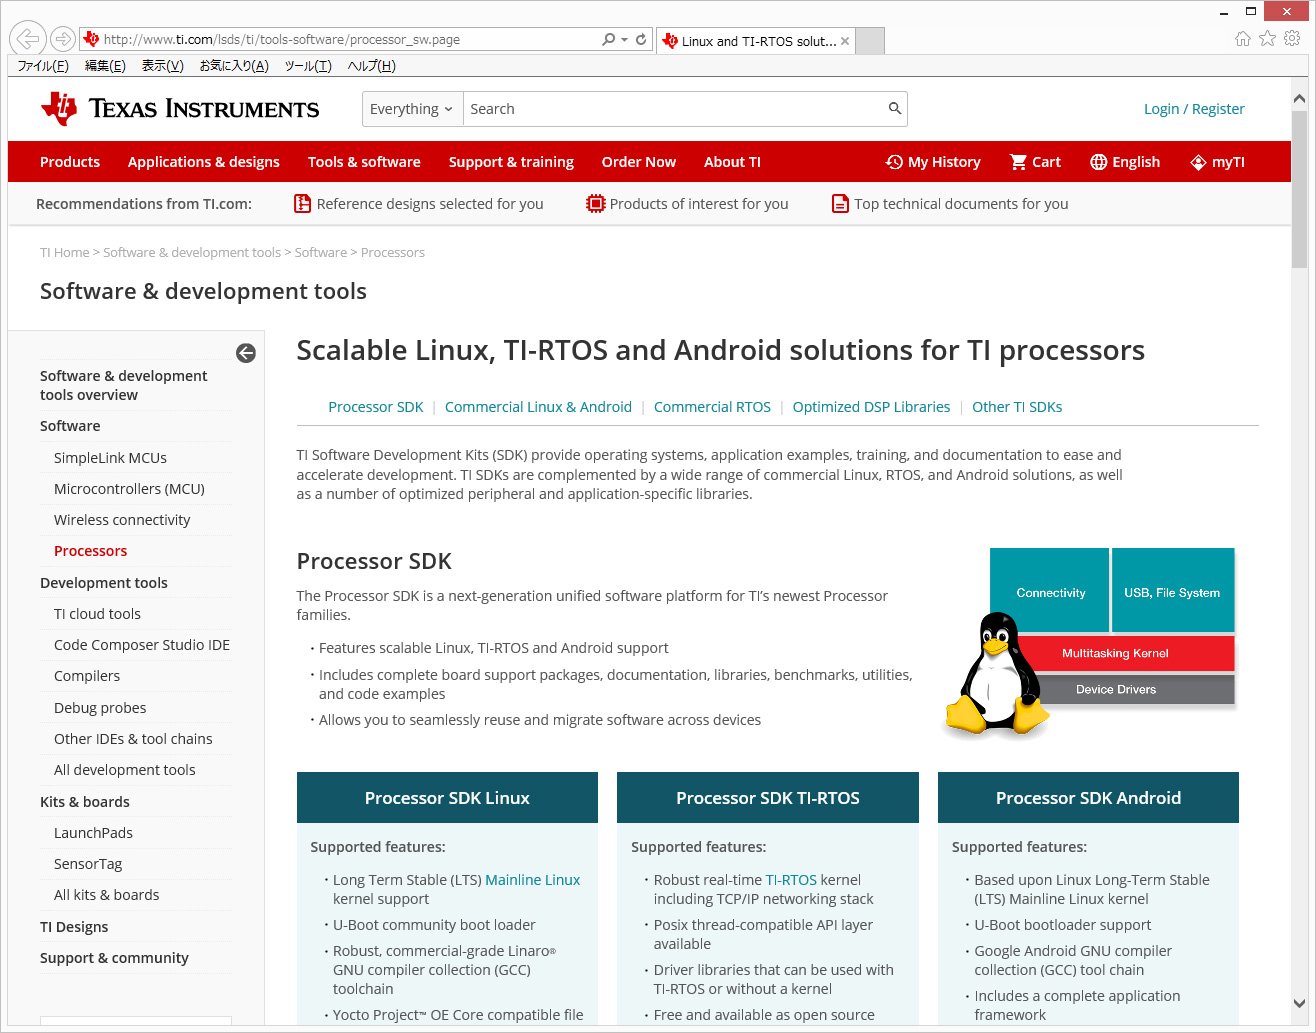Screen dimensions: 1316x1033
Task: Select Wireless connectivity in the sidebar
Action: [x=122, y=520]
